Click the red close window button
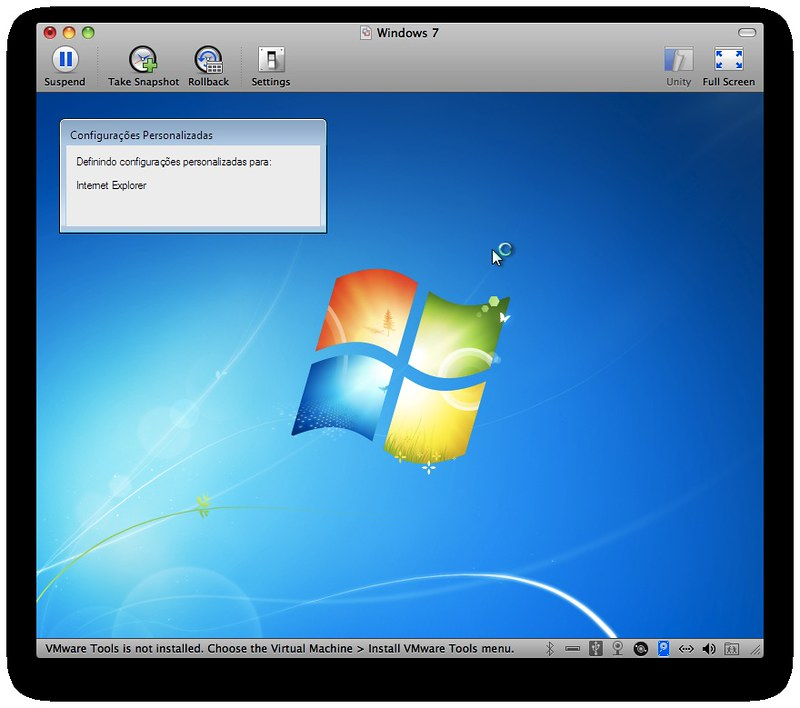The width and height of the screenshot is (800, 708). [50, 33]
